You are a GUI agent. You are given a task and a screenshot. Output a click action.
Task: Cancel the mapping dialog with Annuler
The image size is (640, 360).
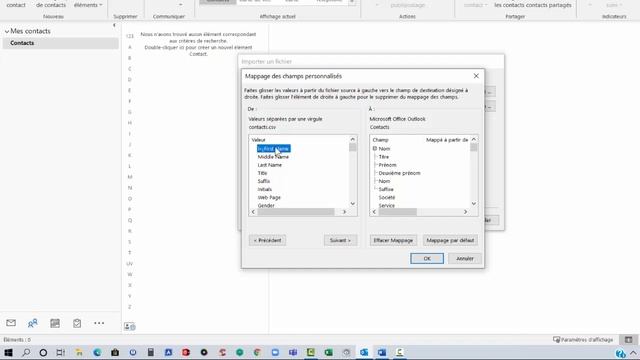pyautogui.click(x=464, y=258)
